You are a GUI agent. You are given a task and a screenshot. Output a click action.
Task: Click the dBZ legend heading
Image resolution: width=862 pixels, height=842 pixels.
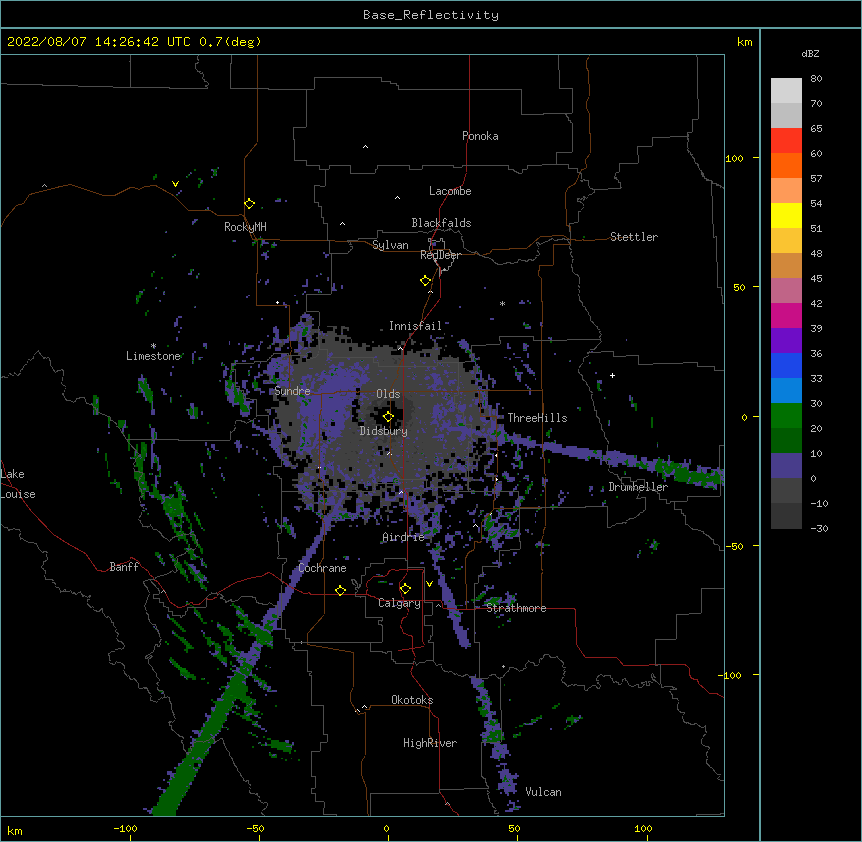[810, 53]
